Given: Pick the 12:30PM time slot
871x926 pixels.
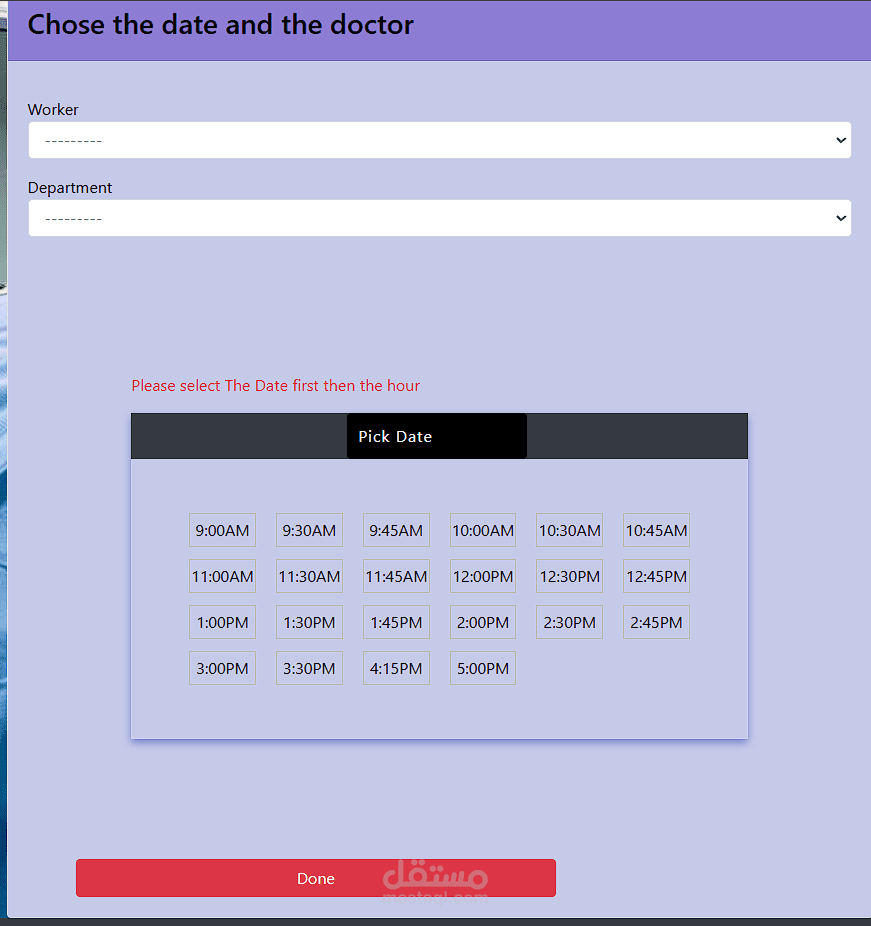Looking at the screenshot, I should coord(570,576).
